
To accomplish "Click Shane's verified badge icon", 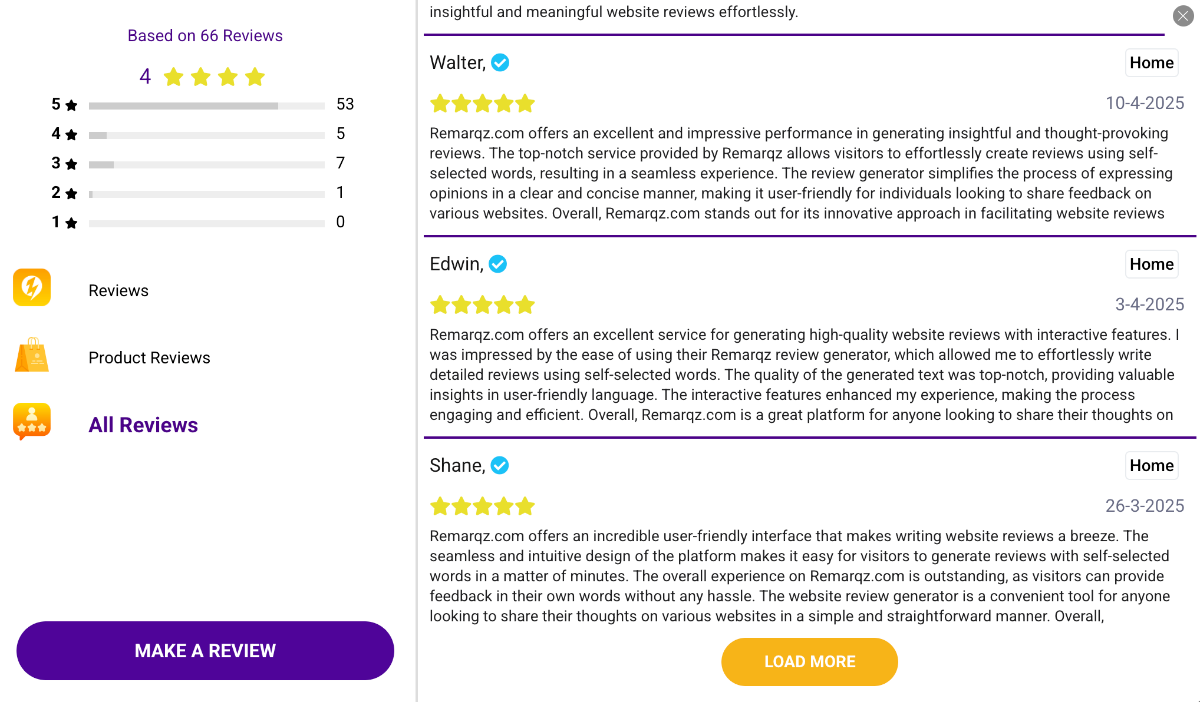I will 499,465.
